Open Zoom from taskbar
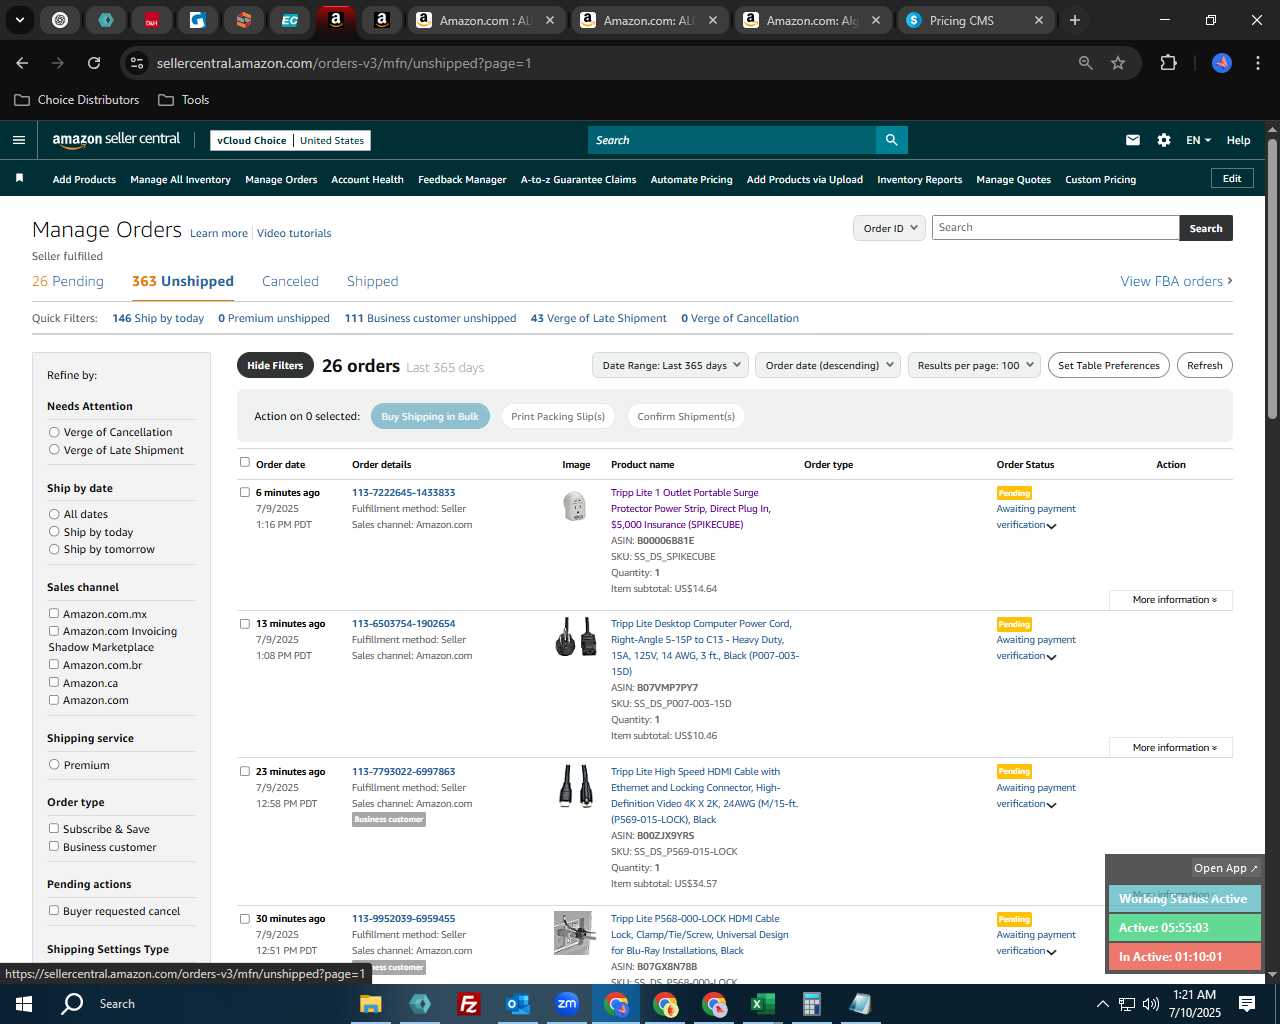 point(567,1004)
